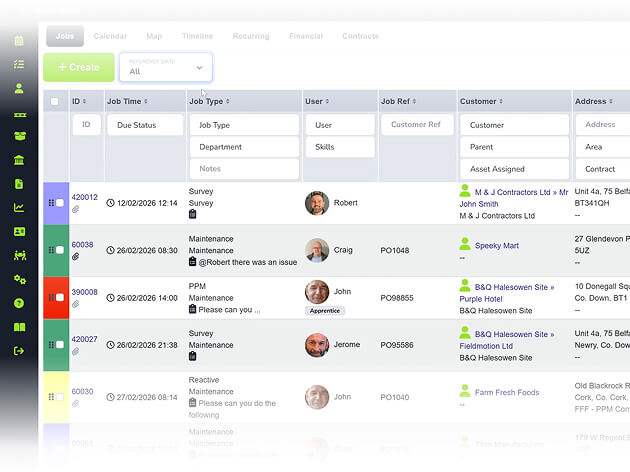This screenshot has width=630, height=472.
Task: Open the document icon in sidebar
Action: point(19,184)
